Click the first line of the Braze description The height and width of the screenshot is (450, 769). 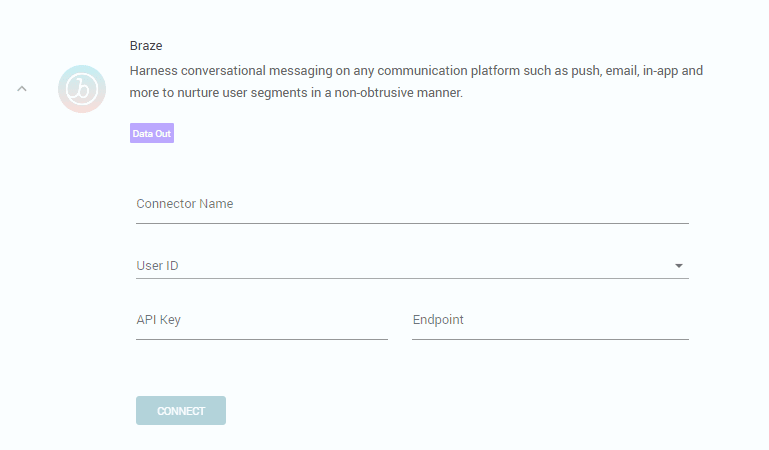coord(417,72)
